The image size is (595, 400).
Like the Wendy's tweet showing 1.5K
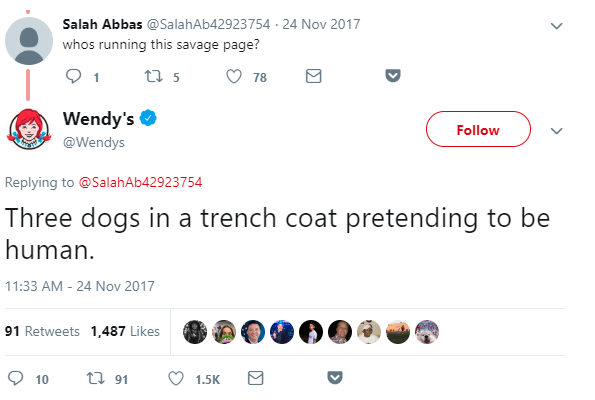coord(176,378)
